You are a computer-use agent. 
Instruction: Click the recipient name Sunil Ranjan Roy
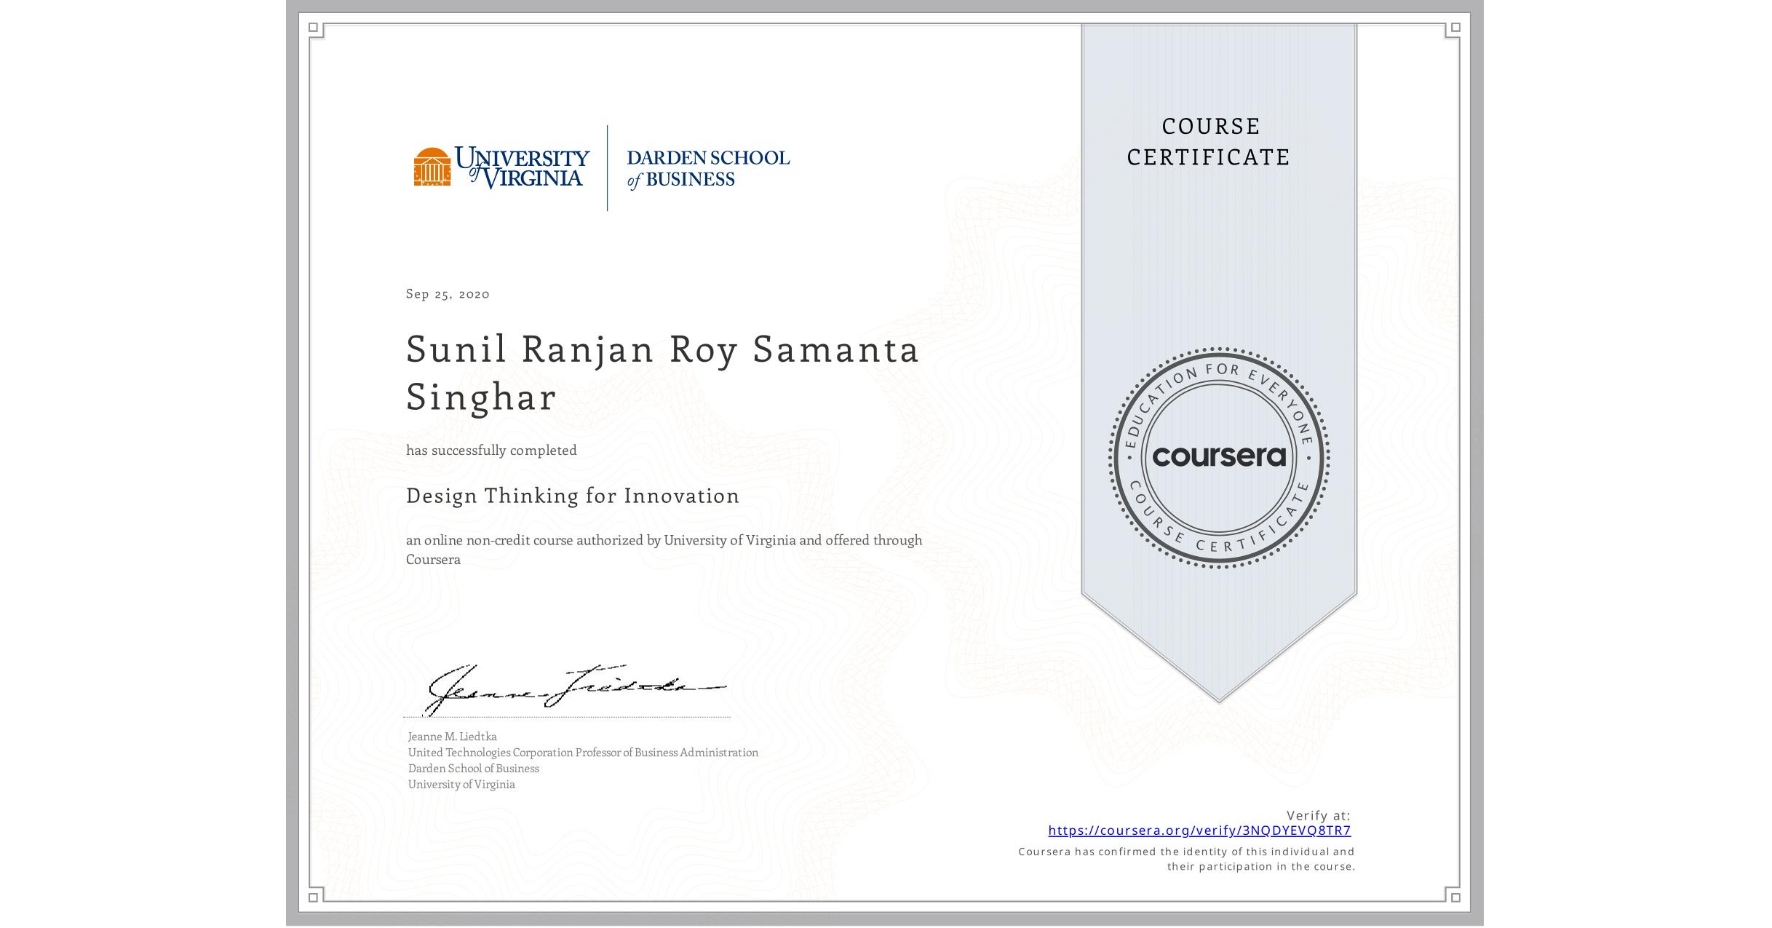coord(660,350)
